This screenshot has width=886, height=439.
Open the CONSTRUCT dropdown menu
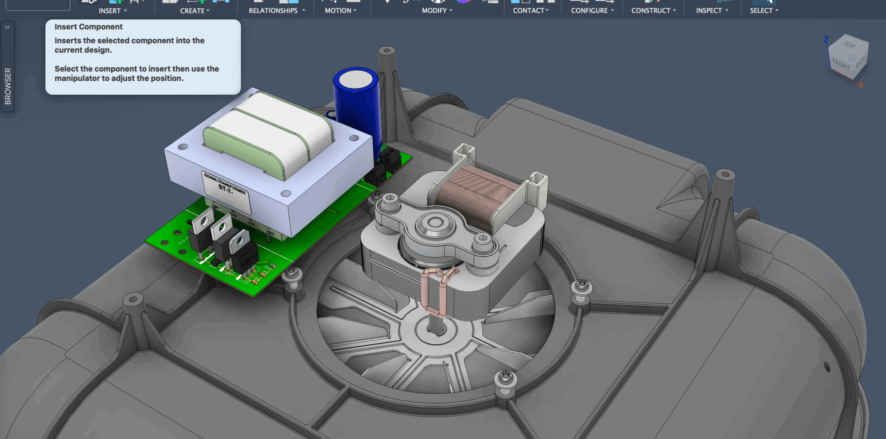[x=654, y=10]
